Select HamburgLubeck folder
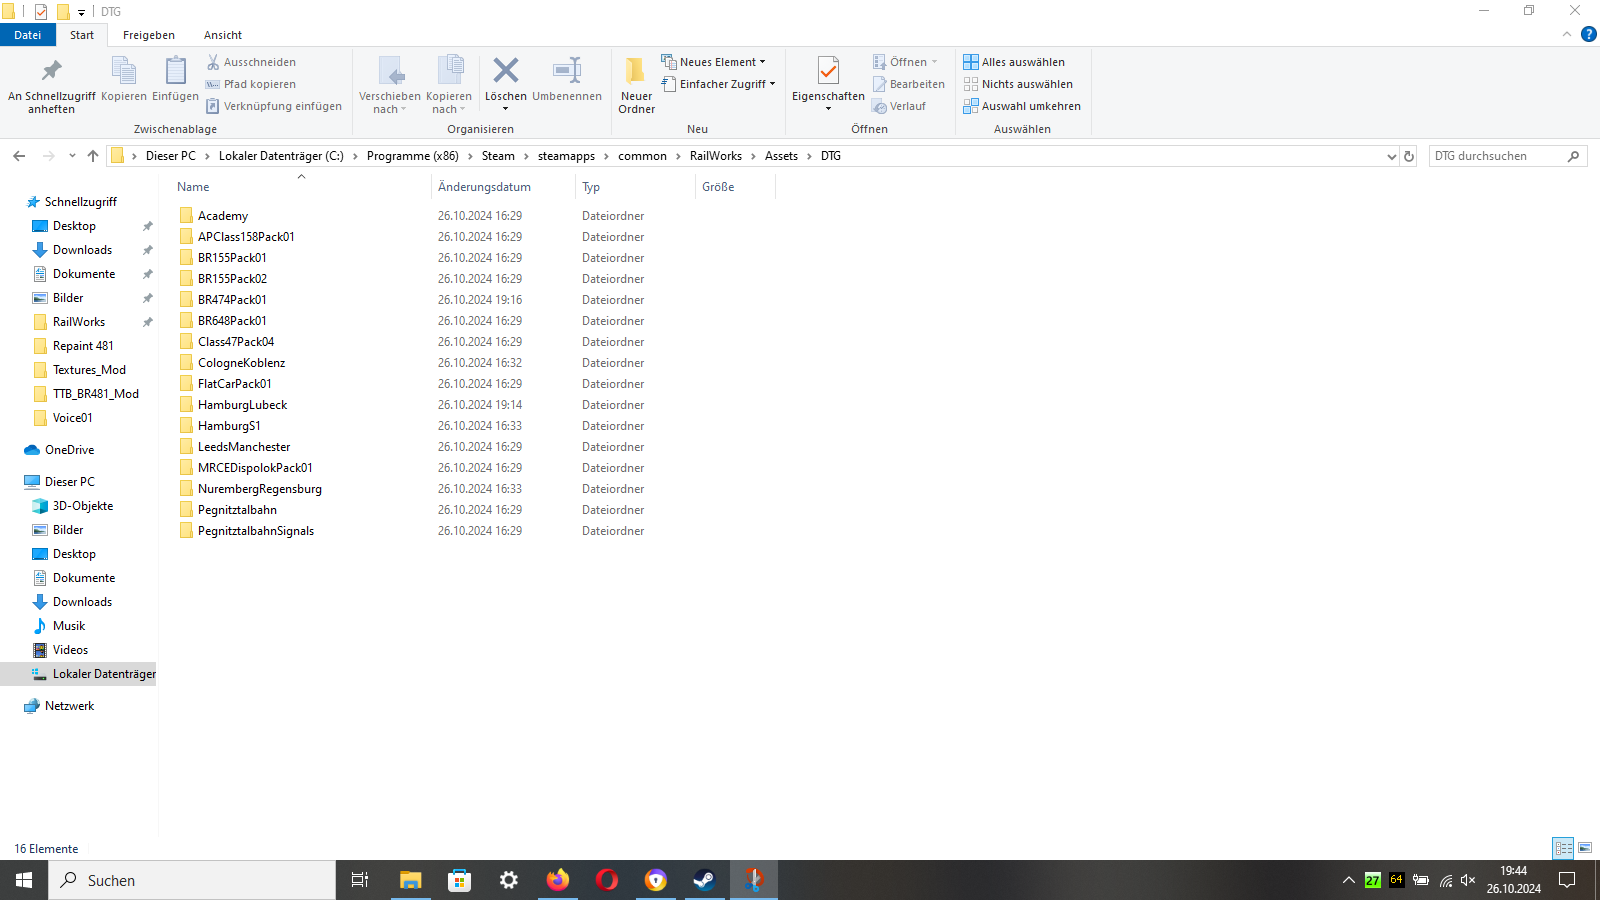Screen dimensions: 1600x900 tap(242, 405)
